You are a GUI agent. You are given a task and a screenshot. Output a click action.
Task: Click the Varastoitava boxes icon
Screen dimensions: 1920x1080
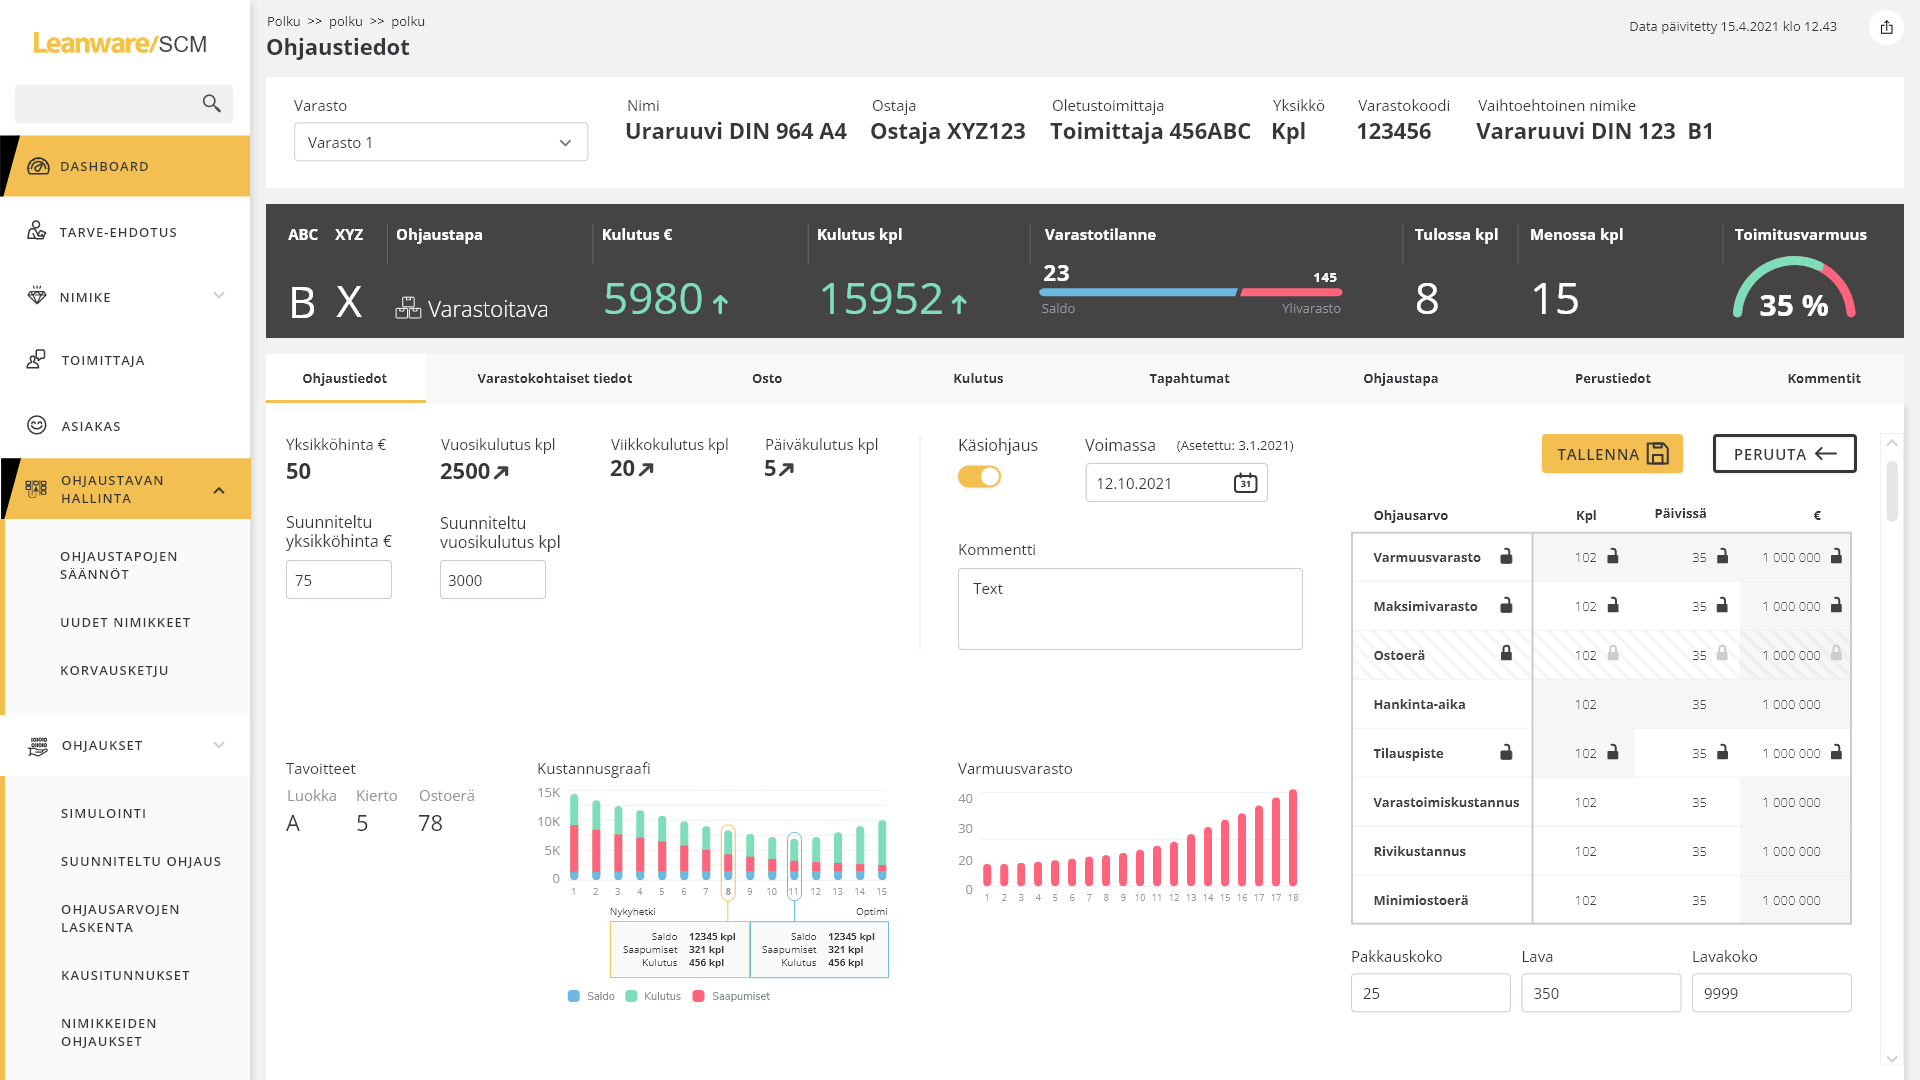(408, 308)
